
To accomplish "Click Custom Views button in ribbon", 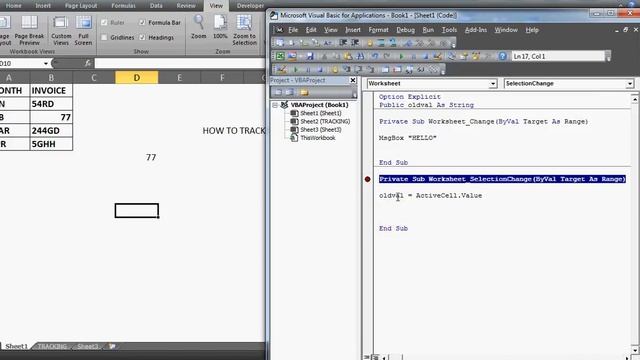I will tap(61, 31).
